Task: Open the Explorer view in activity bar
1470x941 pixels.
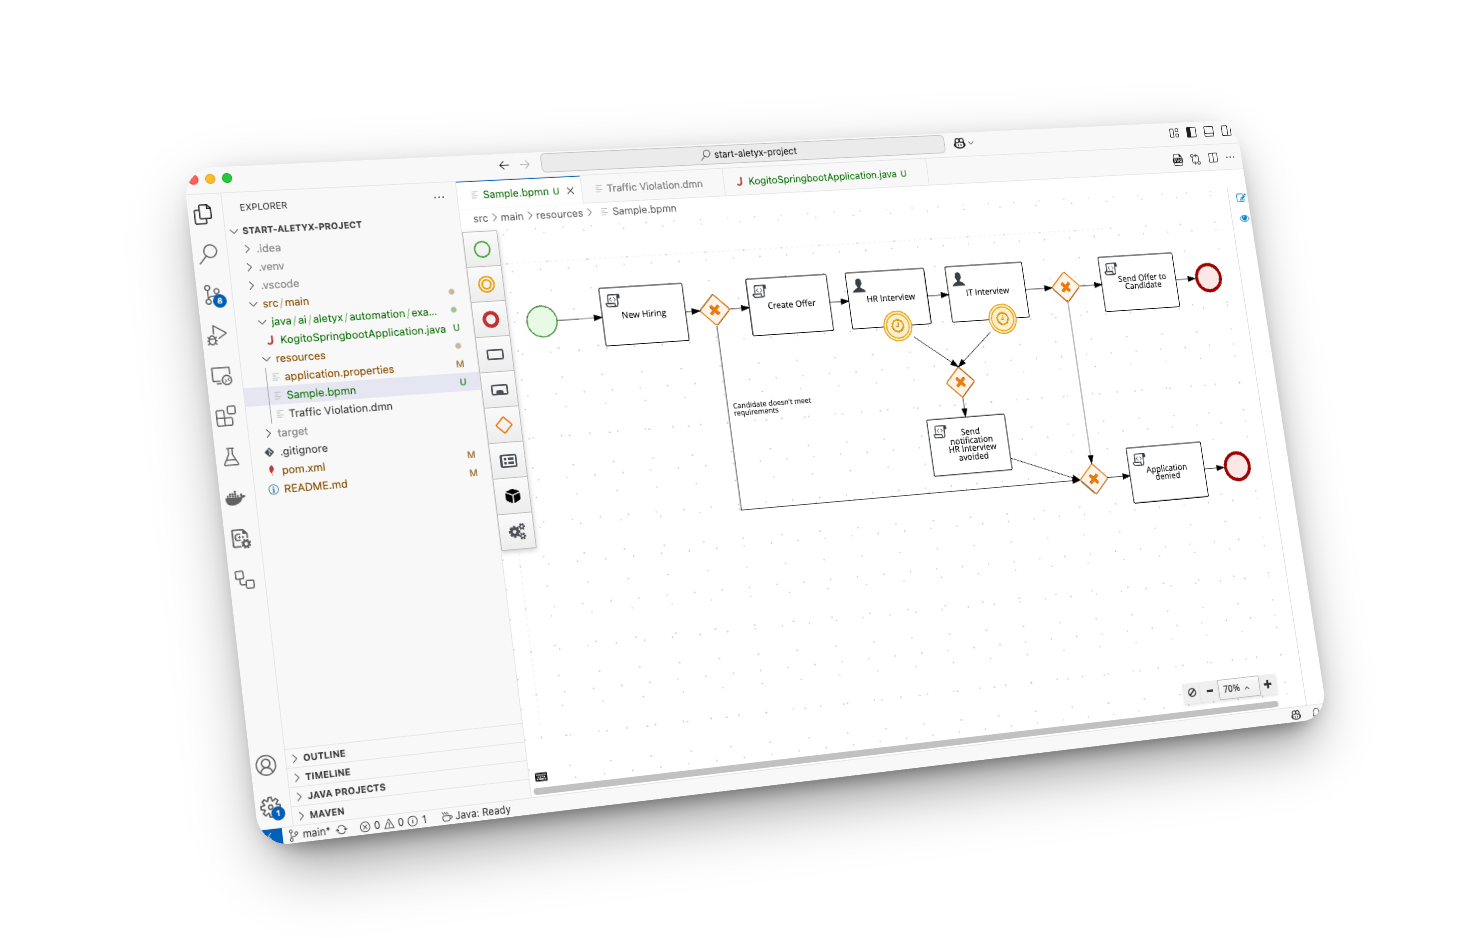Action: [203, 214]
